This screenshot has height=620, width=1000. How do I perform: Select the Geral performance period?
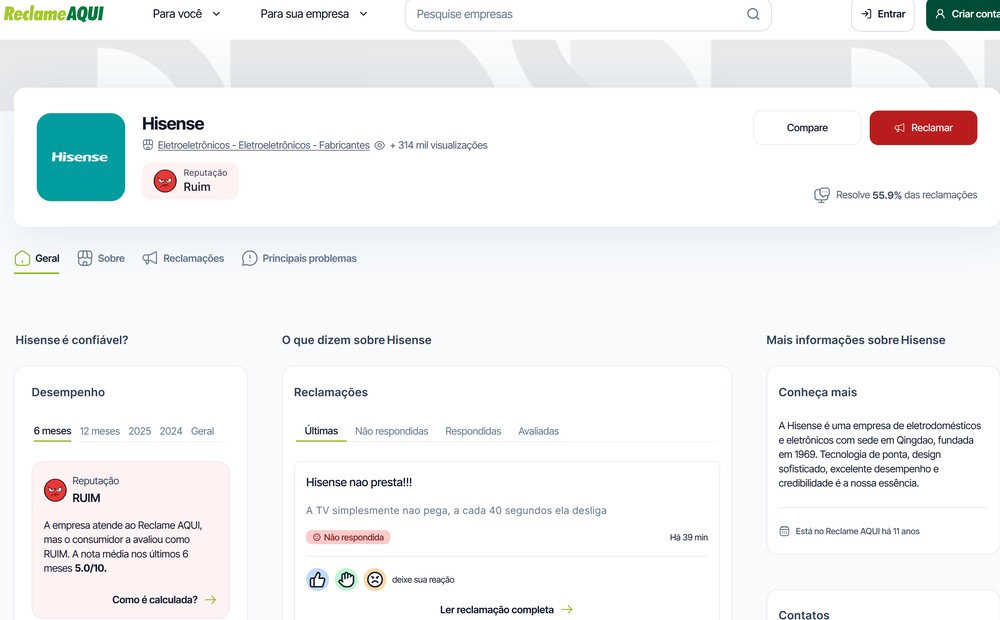[202, 431]
